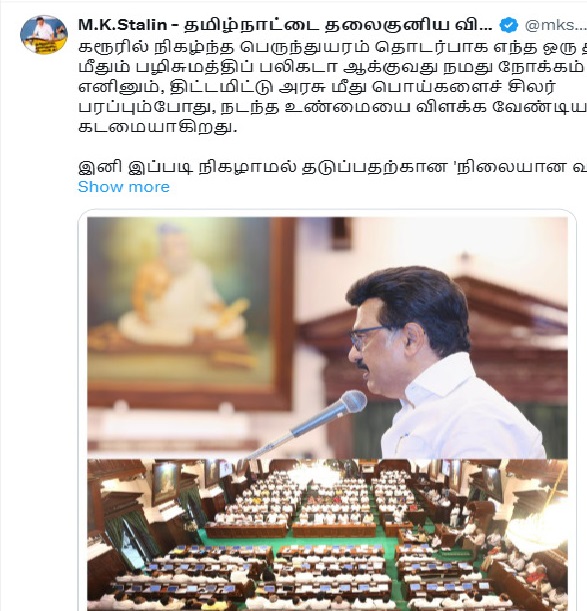Click the tweet line starting with எனினும், திட்டமிட்டு
The width and height of the screenshot is (587, 611).
coord(317,87)
